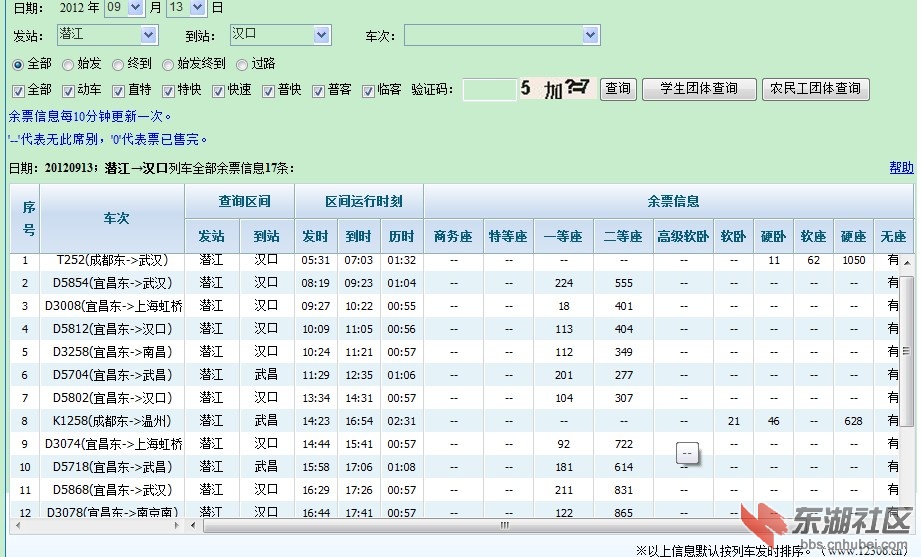Click left arrow of the seat columns horizontal scrollbar

pyautogui.click(x=193, y=525)
